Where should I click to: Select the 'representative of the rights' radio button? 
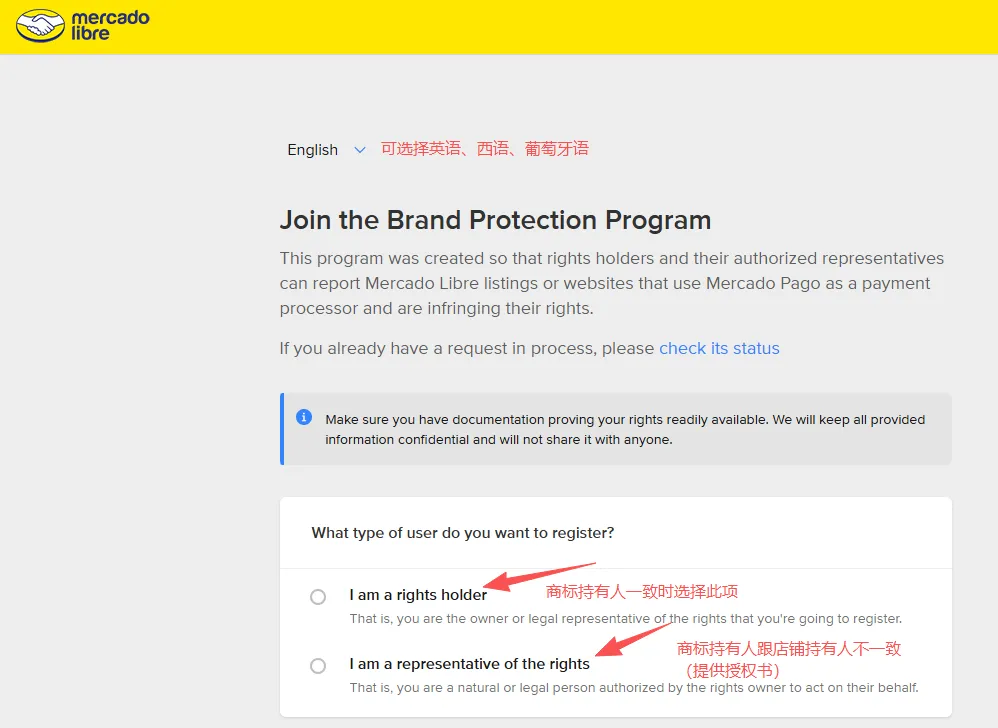click(x=318, y=666)
